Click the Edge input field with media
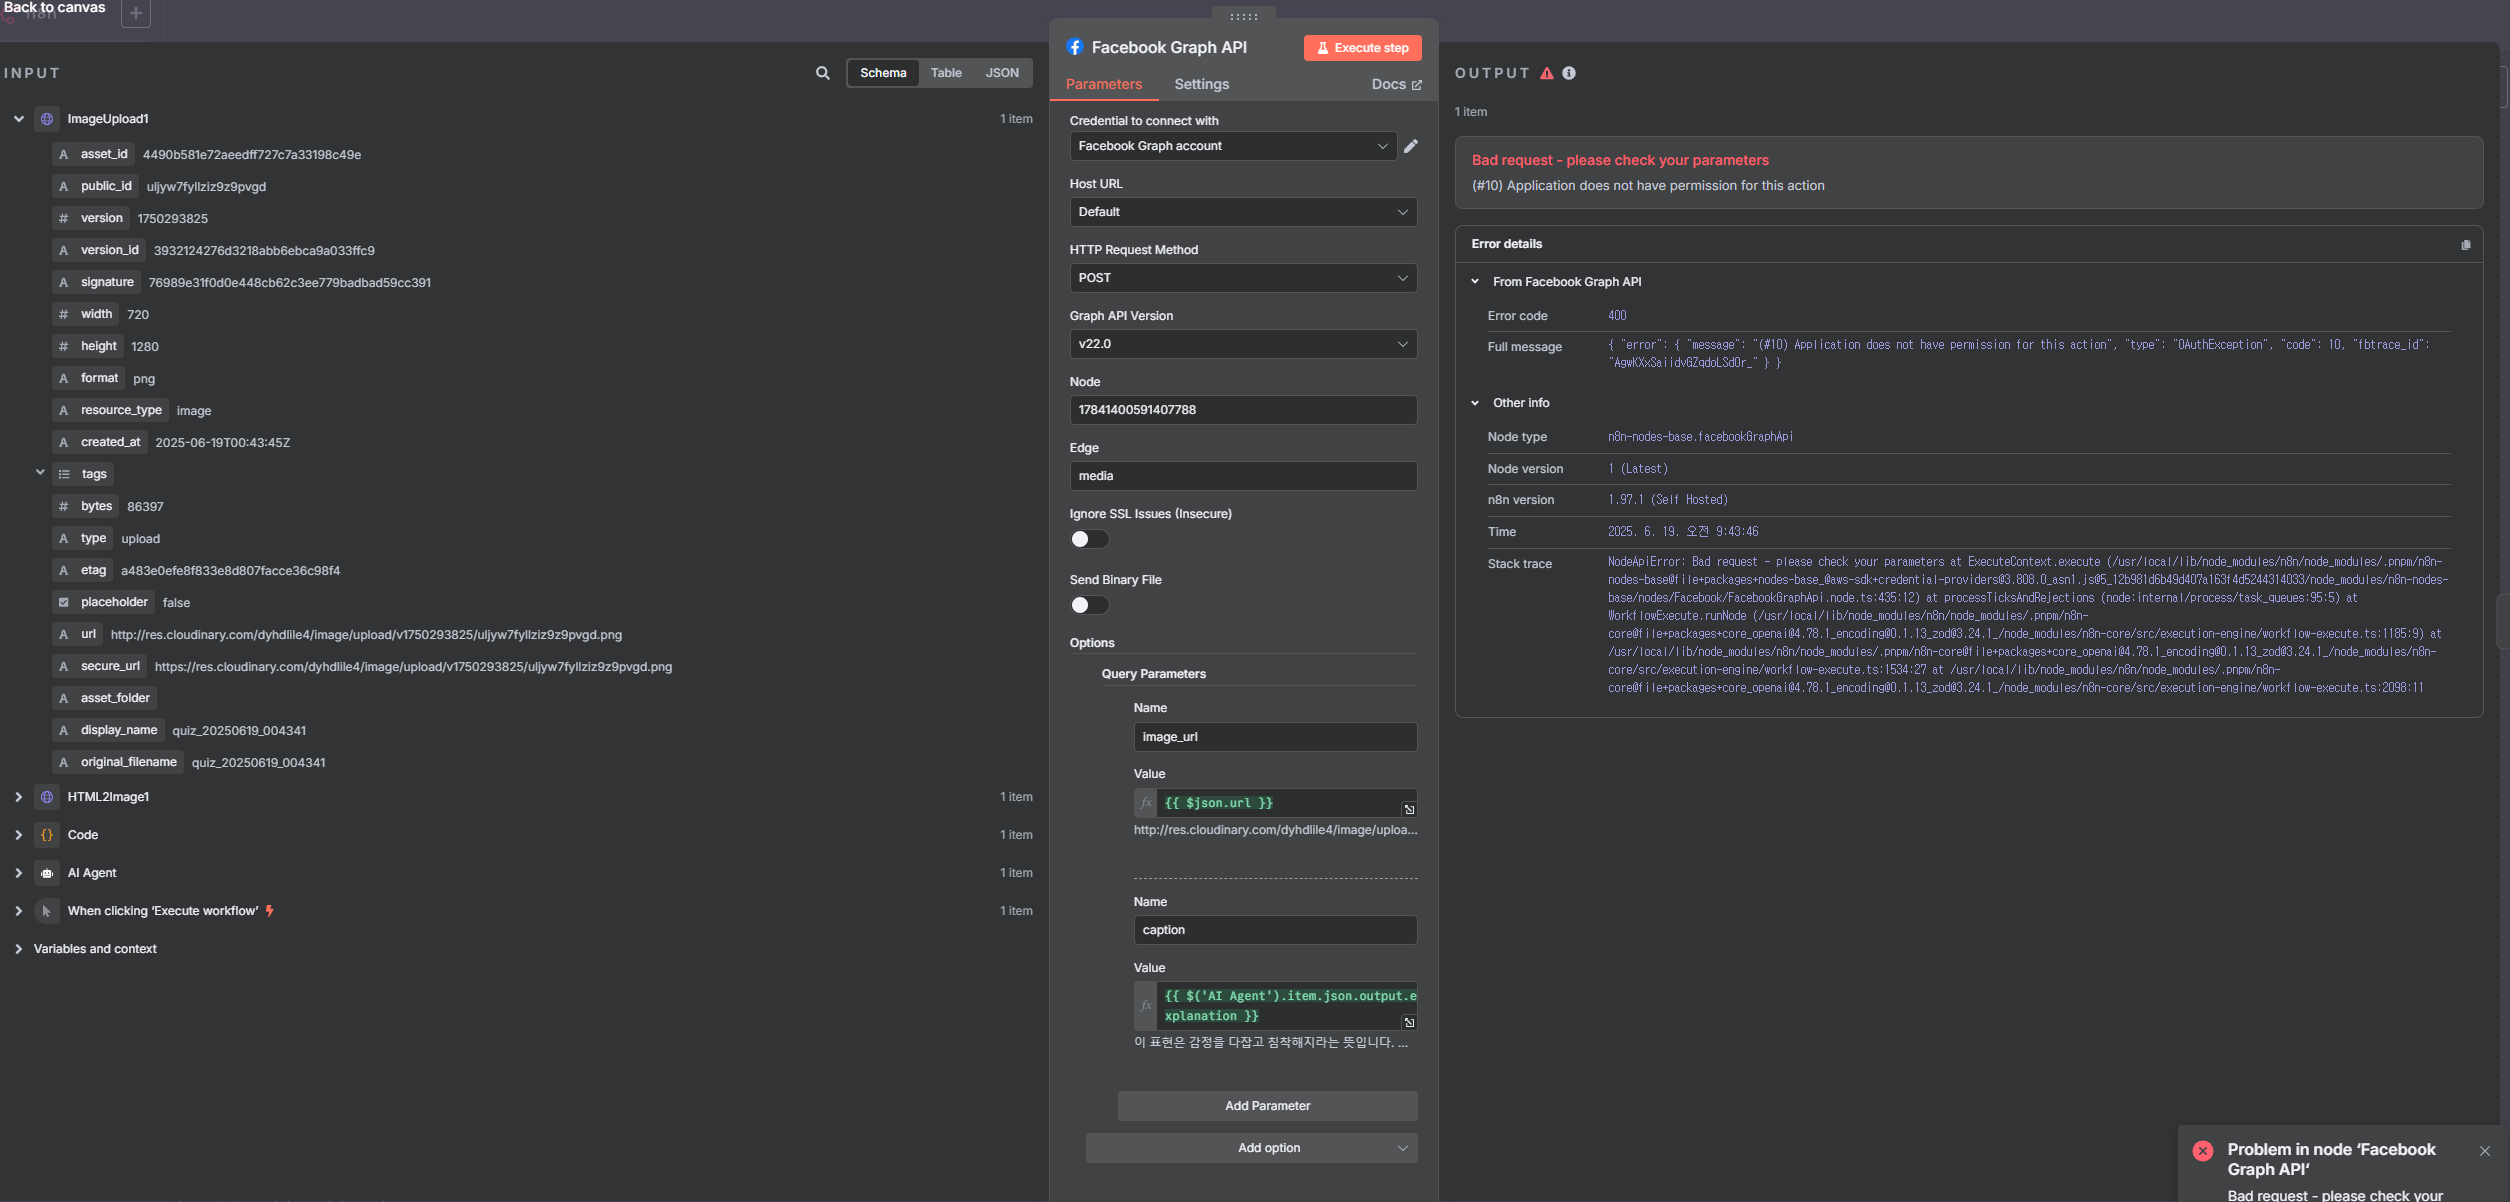Screen dimensions: 2510x1202 [x=1243, y=476]
